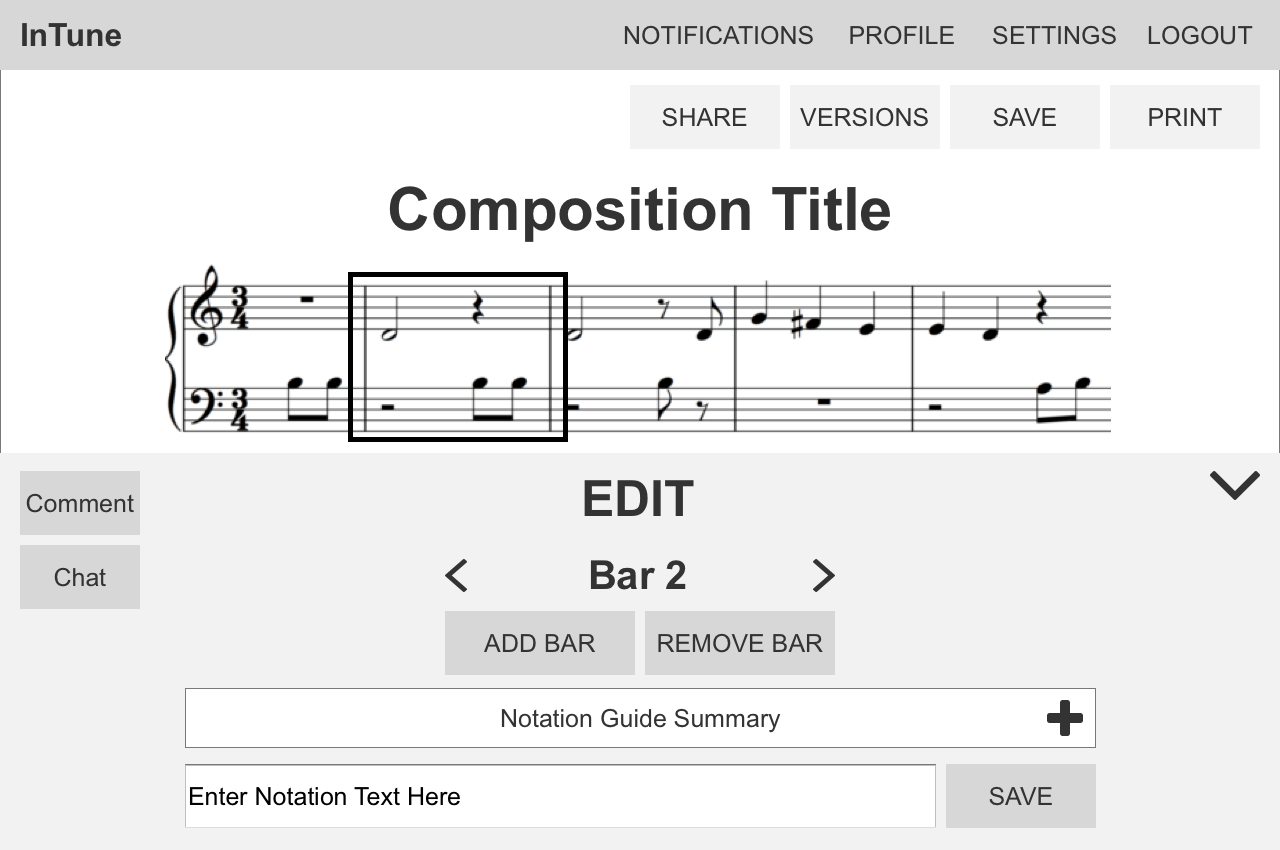This screenshot has height=850, width=1280.
Task: Open the Chat panel
Action: 79,577
